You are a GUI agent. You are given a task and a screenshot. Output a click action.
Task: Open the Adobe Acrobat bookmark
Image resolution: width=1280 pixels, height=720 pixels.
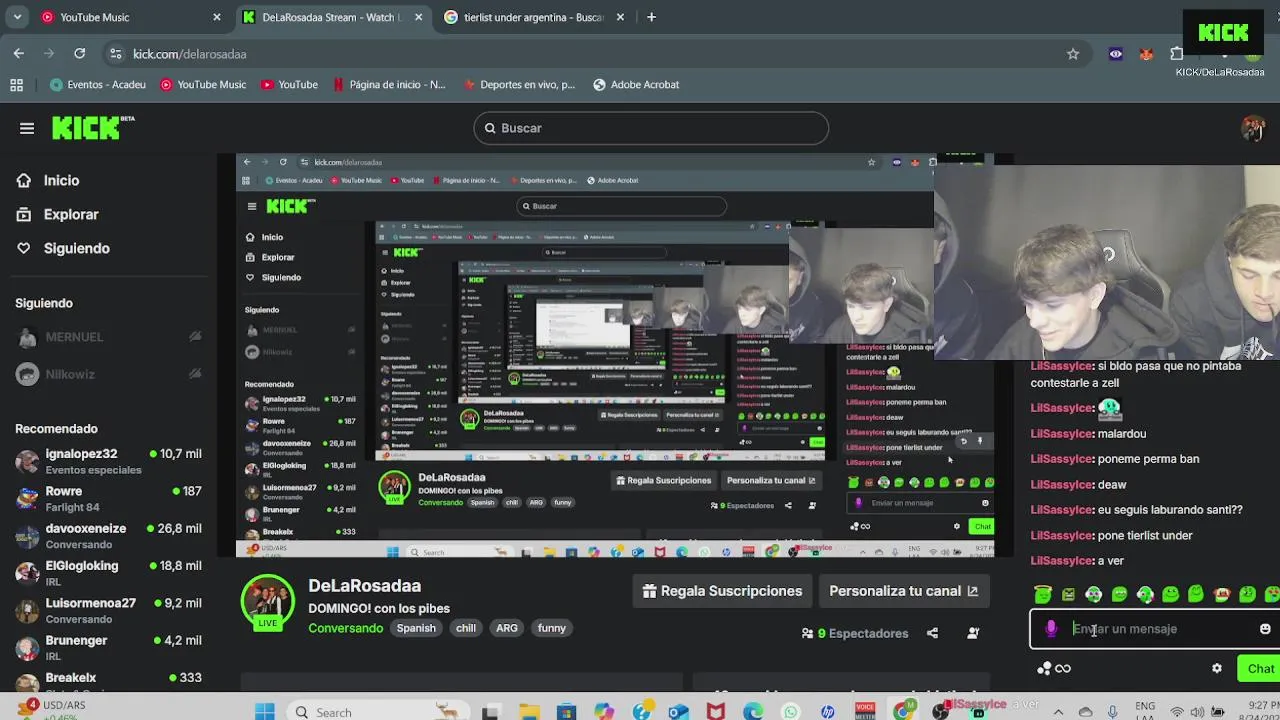pyautogui.click(x=636, y=85)
